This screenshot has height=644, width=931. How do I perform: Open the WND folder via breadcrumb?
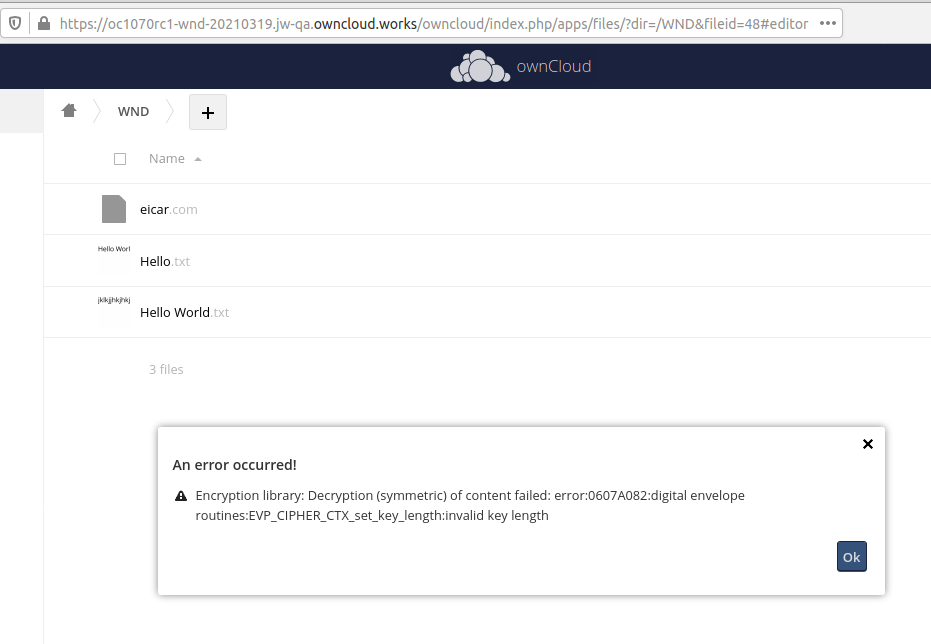point(133,111)
